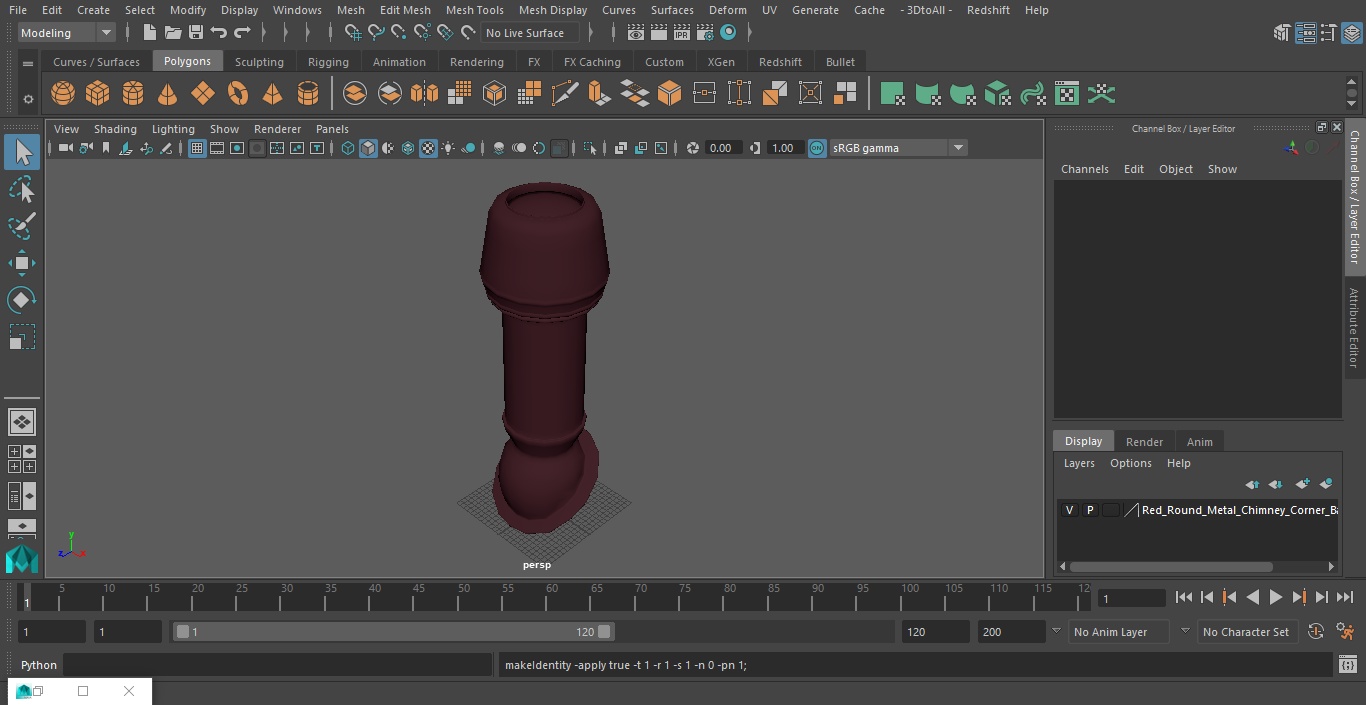Switch to the Render layer tab

point(1144,442)
